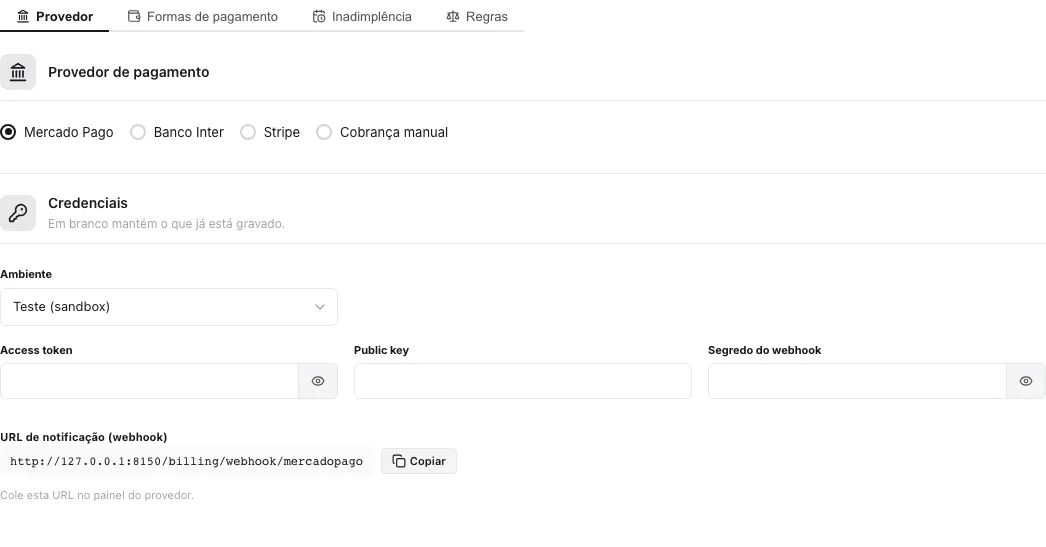The height and width of the screenshot is (547, 1046).
Task: Click the Credenciais heading
Action: [88, 203]
